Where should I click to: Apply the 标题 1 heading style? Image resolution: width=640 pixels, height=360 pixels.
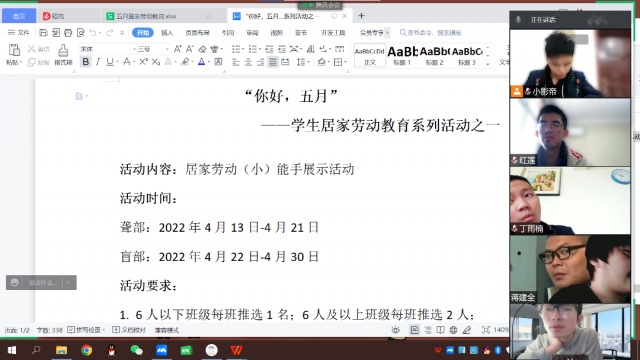coord(402,55)
